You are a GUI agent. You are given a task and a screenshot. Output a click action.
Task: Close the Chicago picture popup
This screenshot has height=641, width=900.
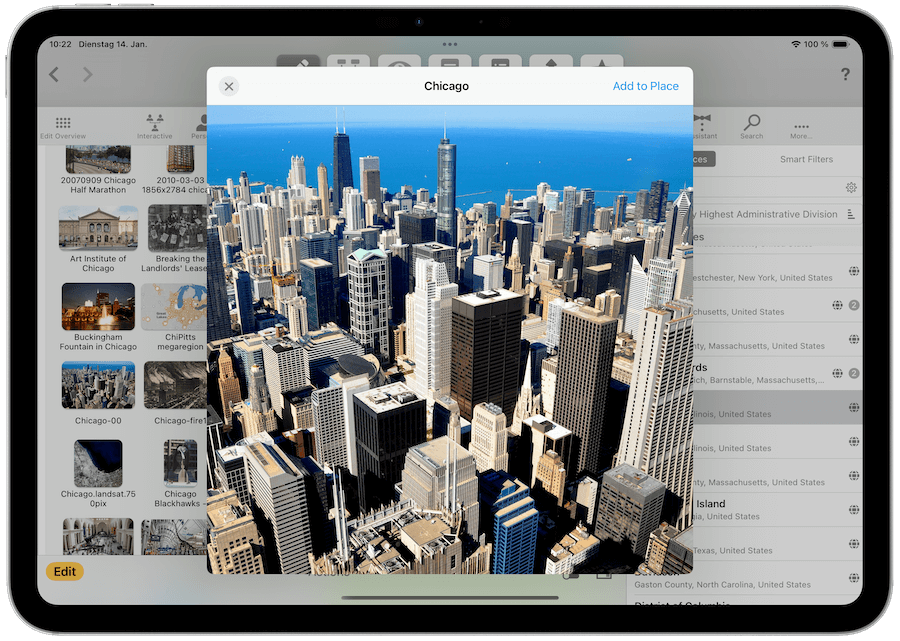[229, 86]
